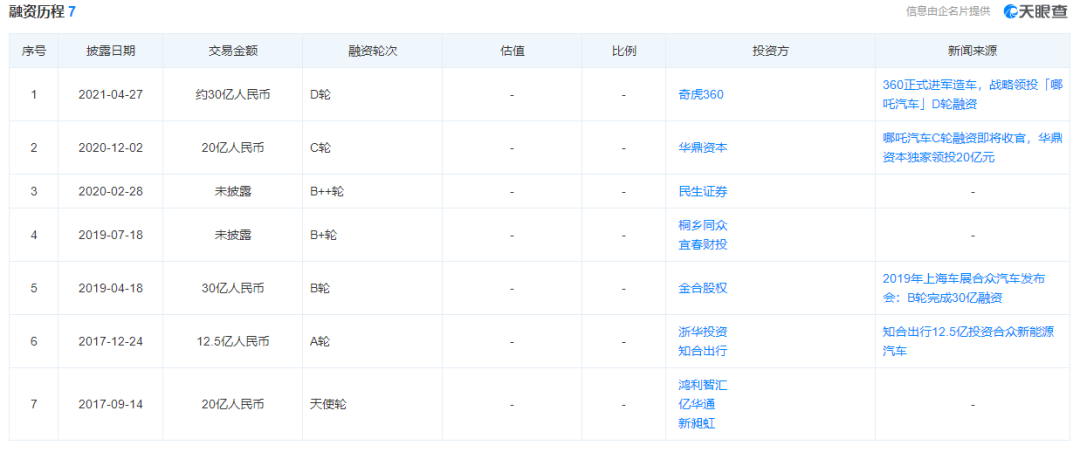Select the 12.5亿人民币 amount cell

(232, 341)
